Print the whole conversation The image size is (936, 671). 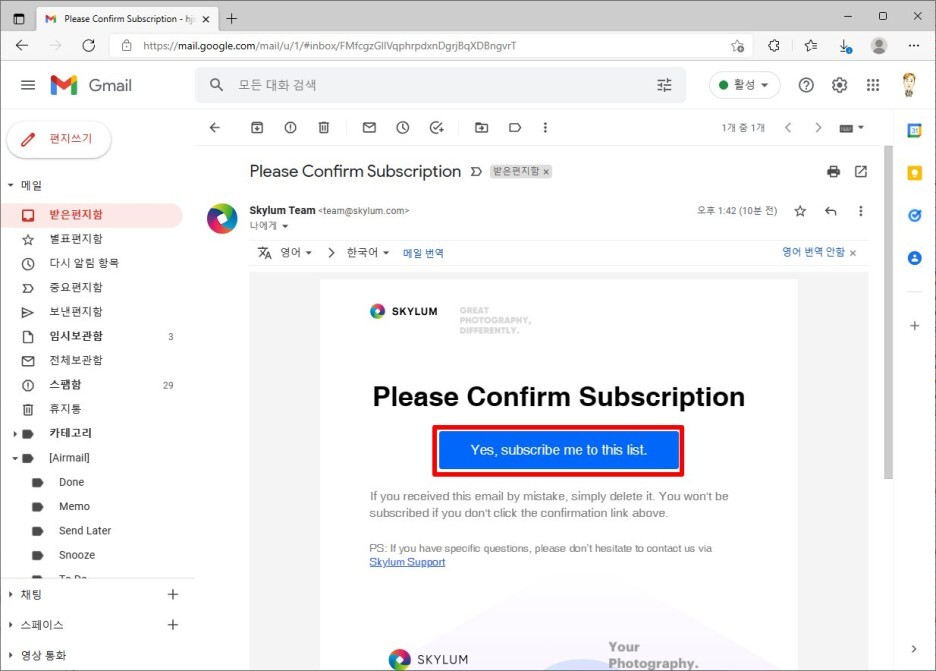[833, 172]
